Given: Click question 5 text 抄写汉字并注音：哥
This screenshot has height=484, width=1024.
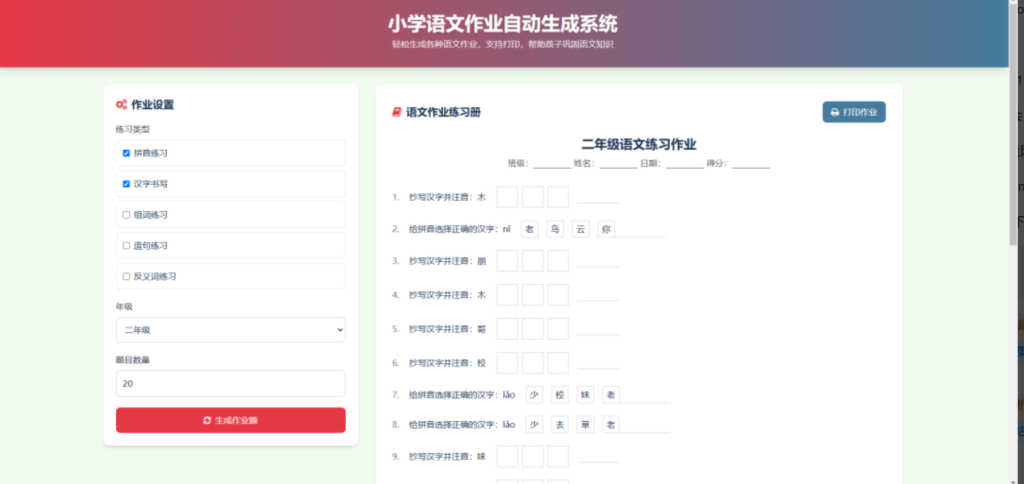Looking at the screenshot, I should 447,329.
